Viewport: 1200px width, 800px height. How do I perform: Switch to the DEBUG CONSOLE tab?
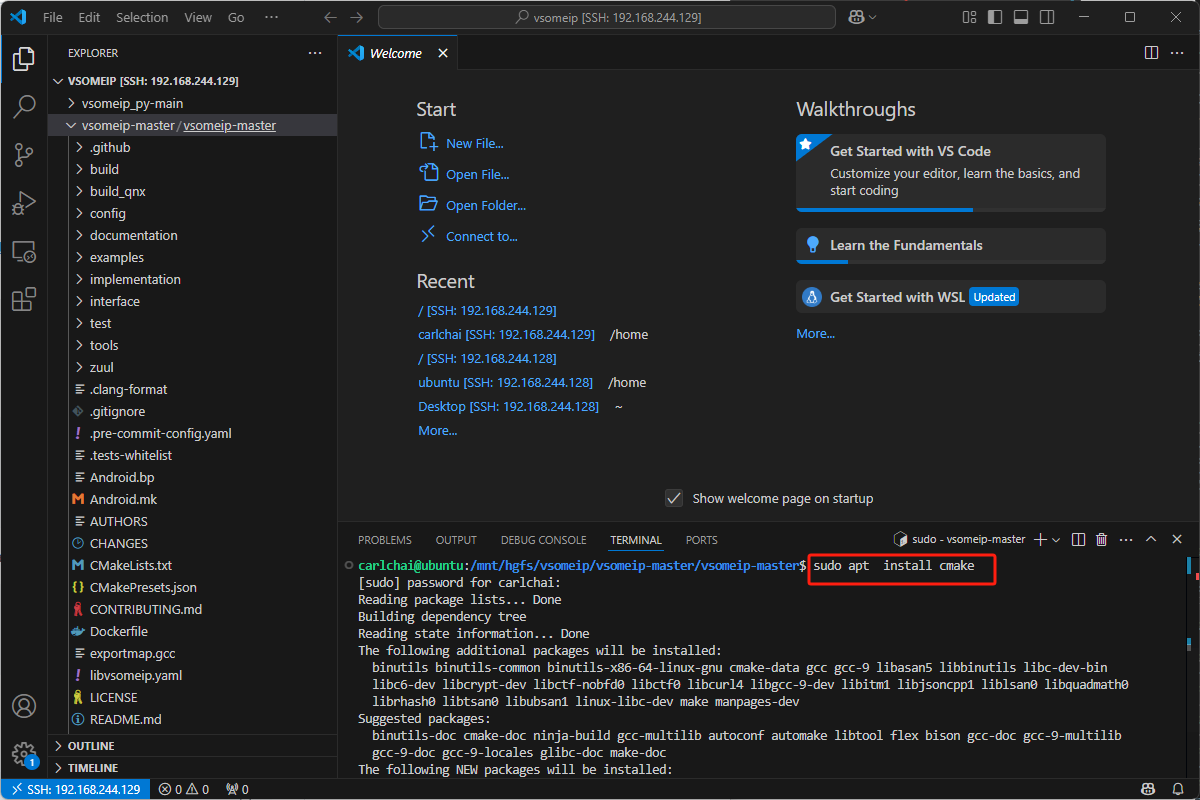pos(544,540)
